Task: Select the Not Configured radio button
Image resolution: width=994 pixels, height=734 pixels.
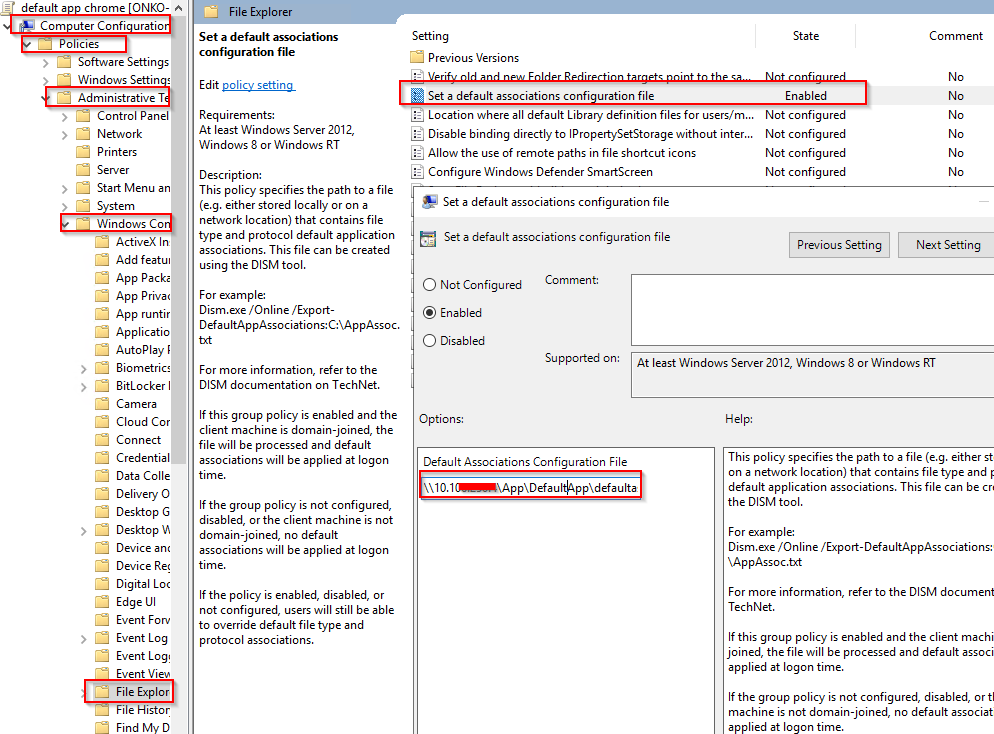Action: [x=429, y=285]
